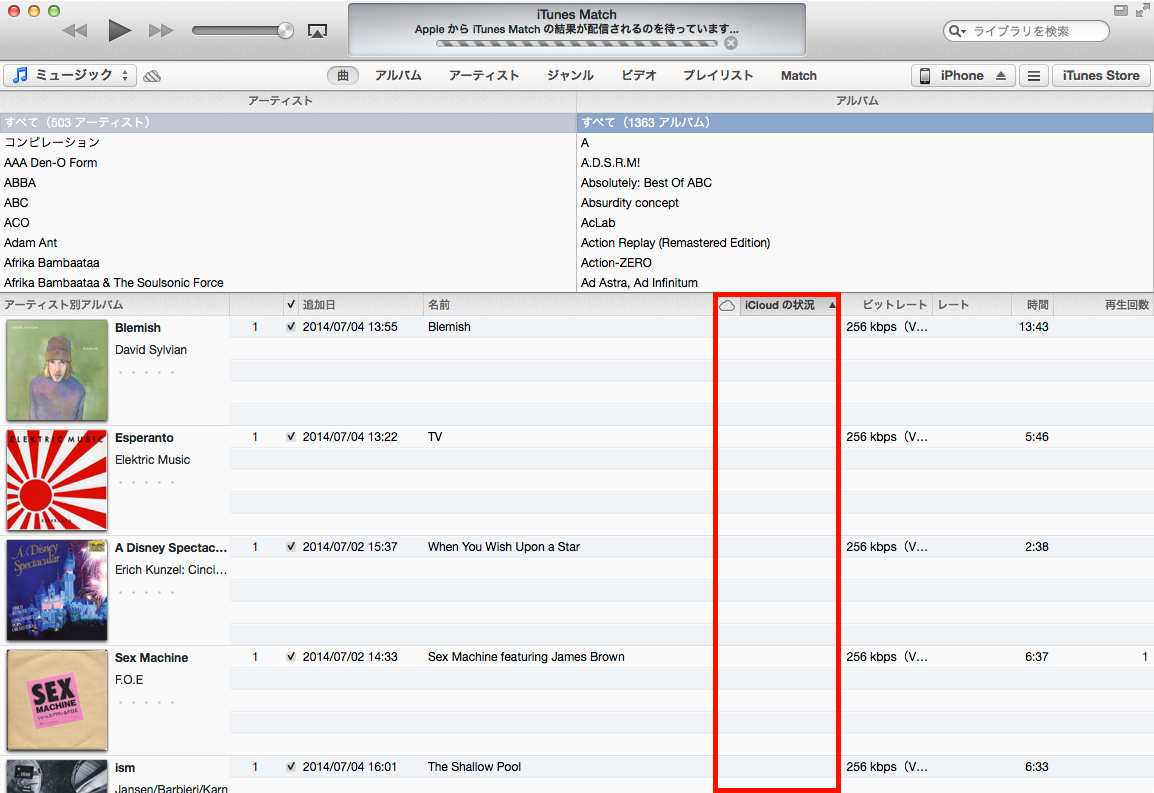Eject the iPhone with eject icon
The width and height of the screenshot is (1154, 793).
(1001, 75)
